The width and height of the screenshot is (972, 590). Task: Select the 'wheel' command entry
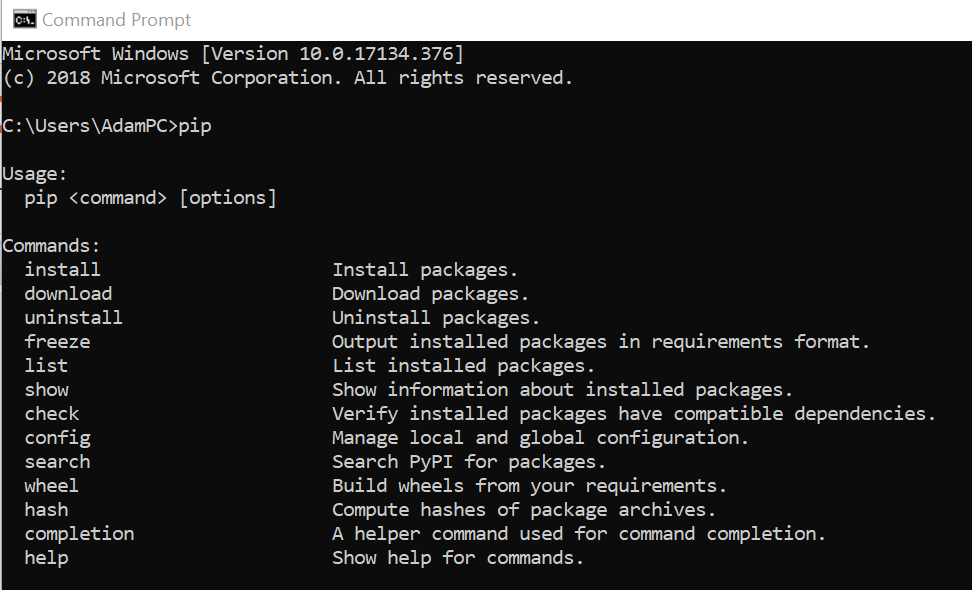click(x=51, y=485)
